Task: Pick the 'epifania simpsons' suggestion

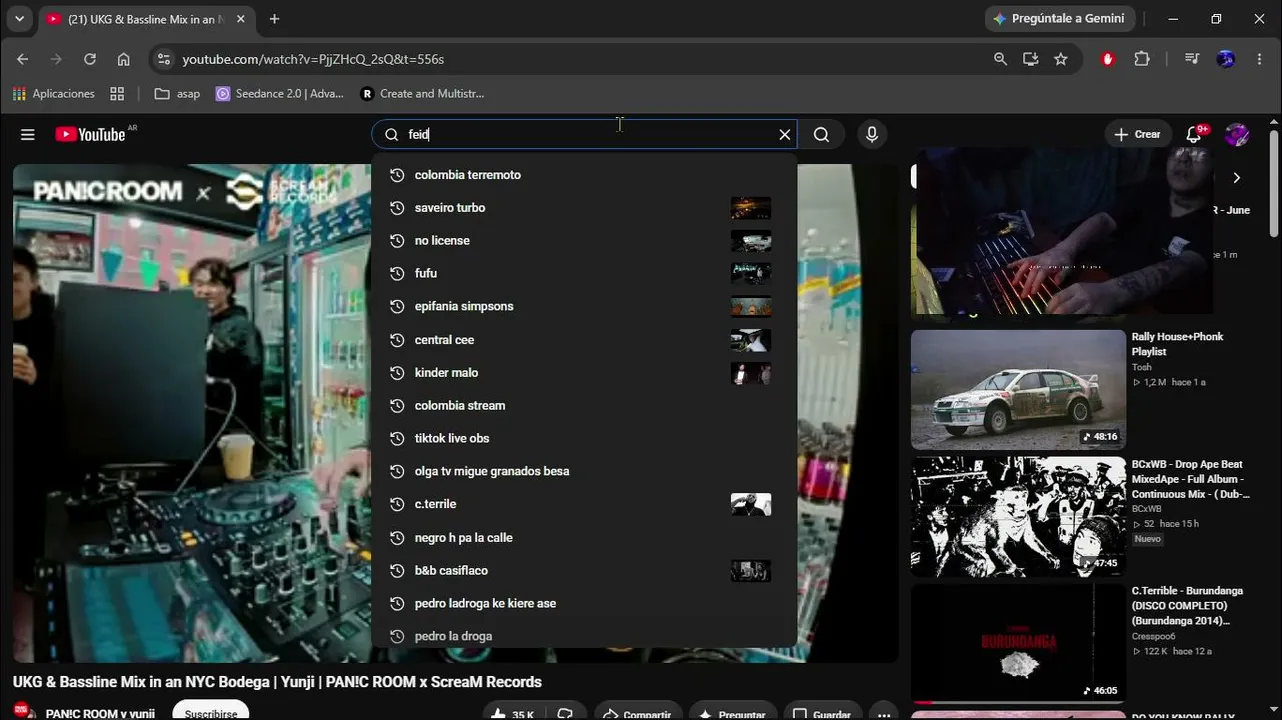Action: pos(584,306)
